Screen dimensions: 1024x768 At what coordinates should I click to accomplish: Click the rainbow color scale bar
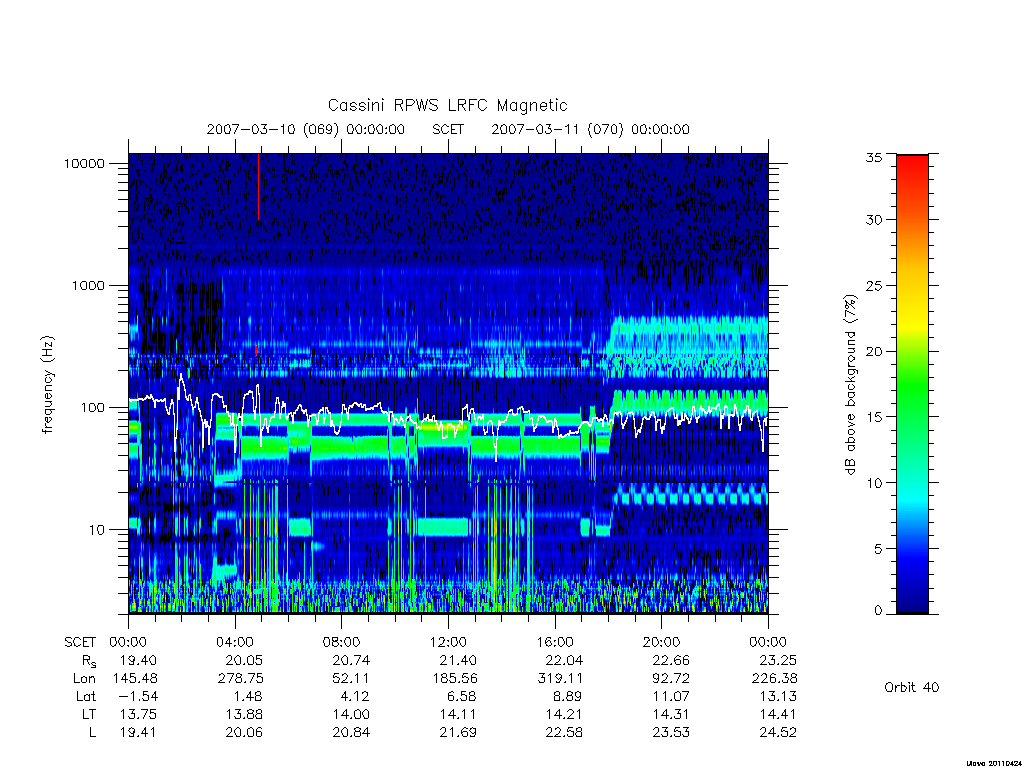coord(912,384)
